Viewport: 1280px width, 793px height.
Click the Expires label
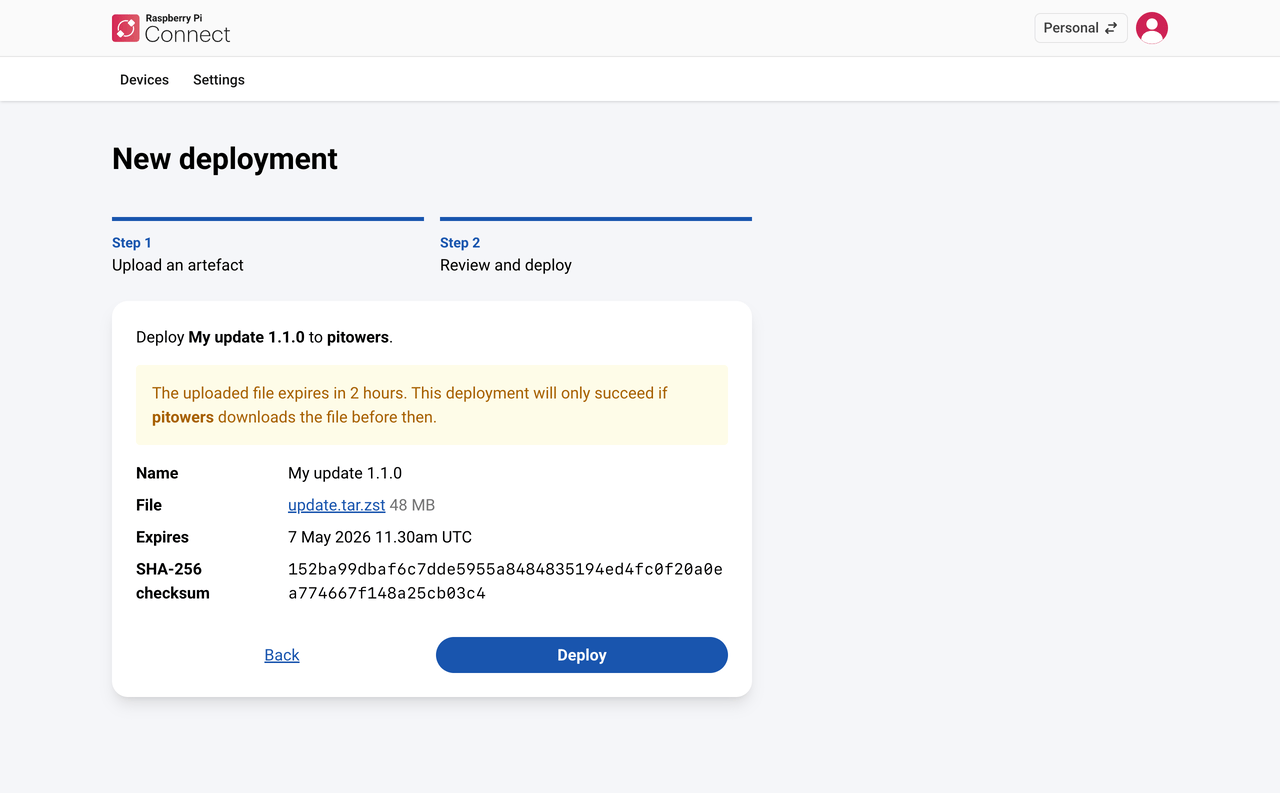point(162,537)
